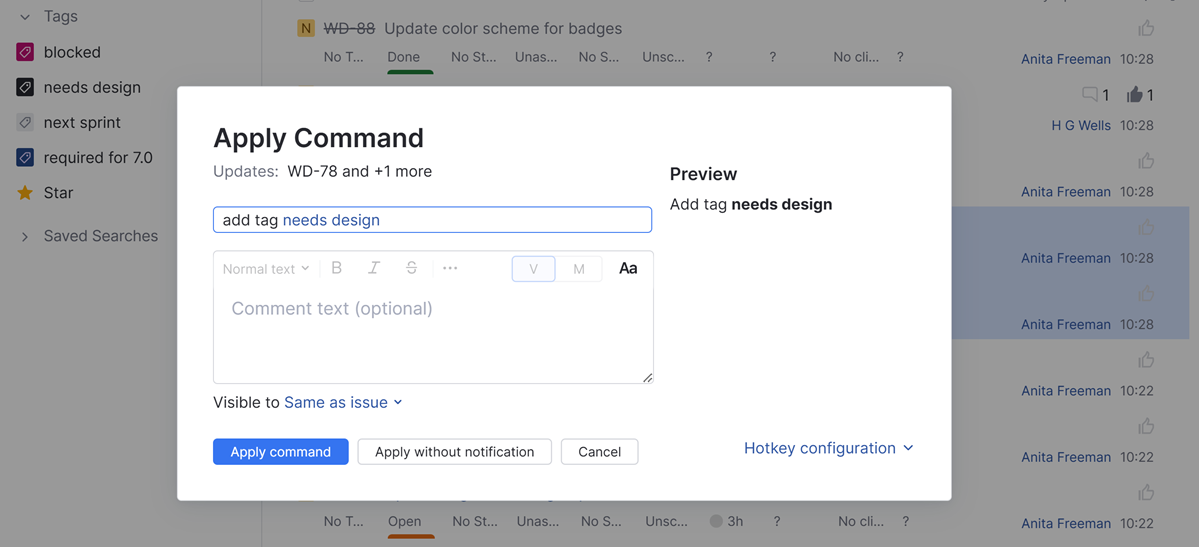1199x547 pixels.
Task: Switch editor to visual mode (V)
Action: (x=534, y=268)
